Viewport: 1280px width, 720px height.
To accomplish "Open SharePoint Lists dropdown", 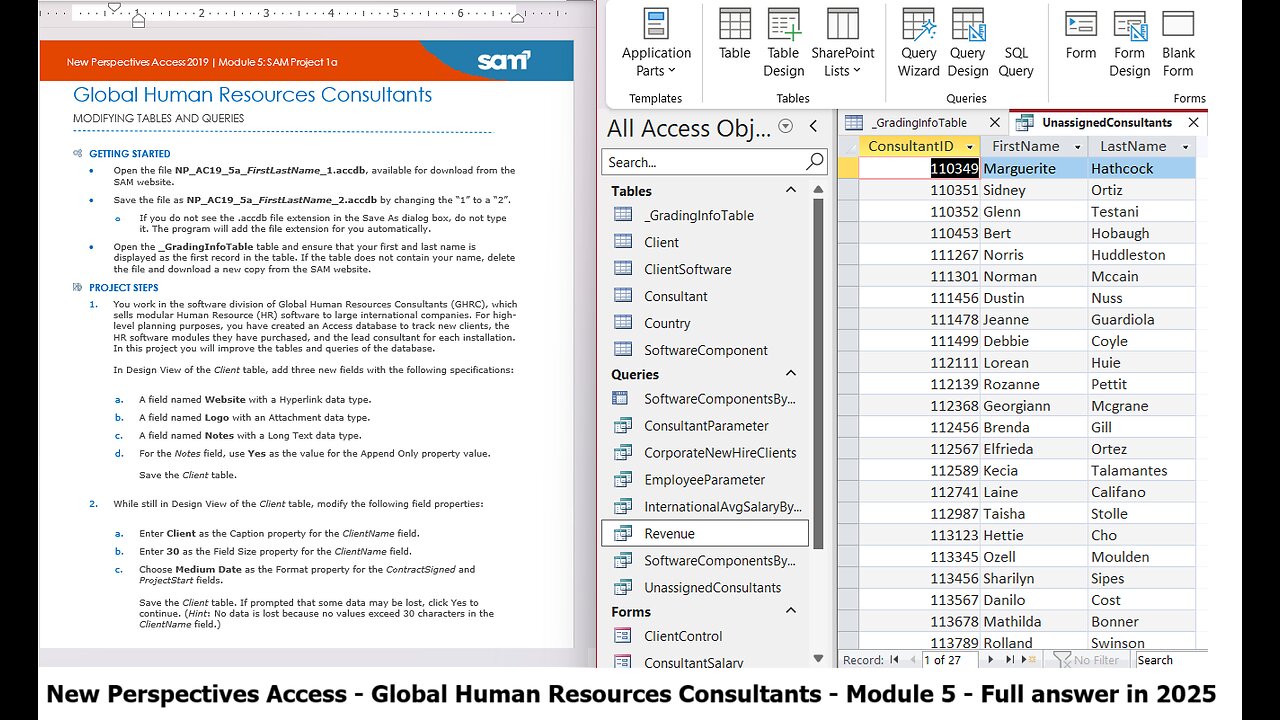I will [x=843, y=44].
